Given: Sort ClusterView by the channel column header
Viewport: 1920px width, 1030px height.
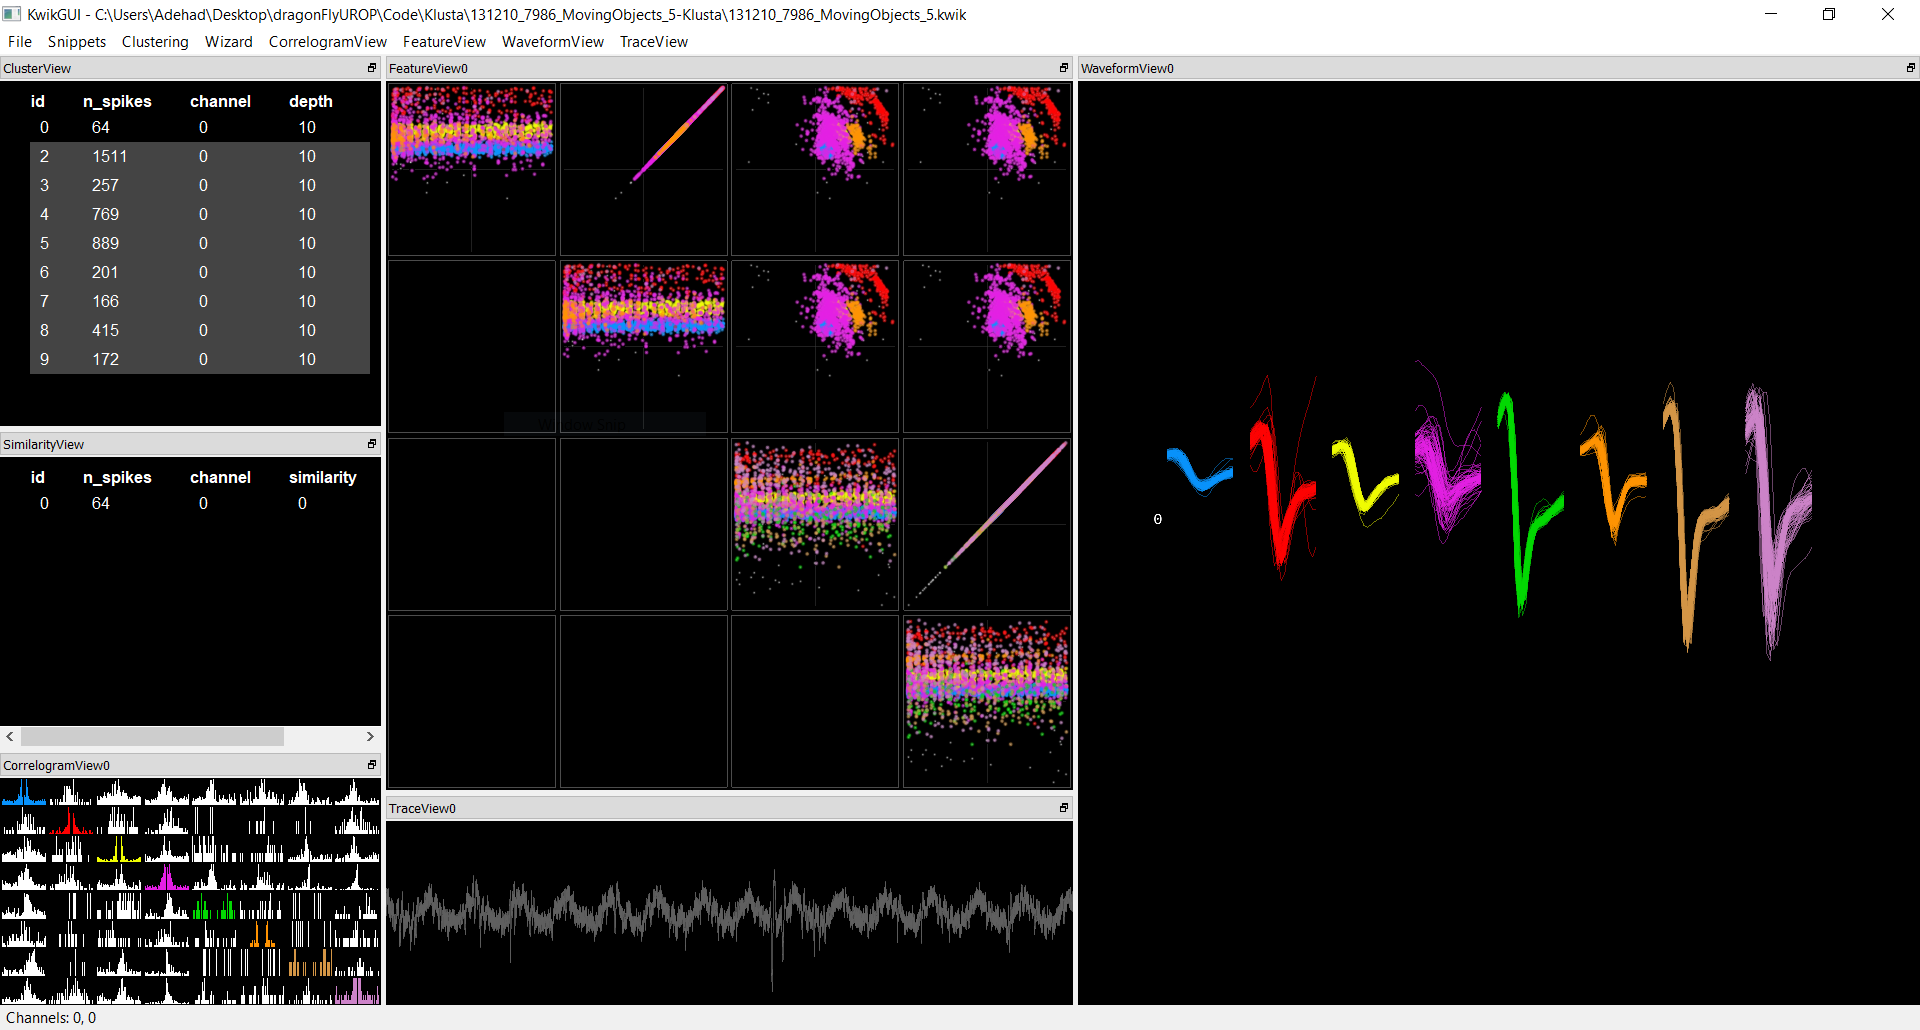Looking at the screenshot, I should (220, 101).
